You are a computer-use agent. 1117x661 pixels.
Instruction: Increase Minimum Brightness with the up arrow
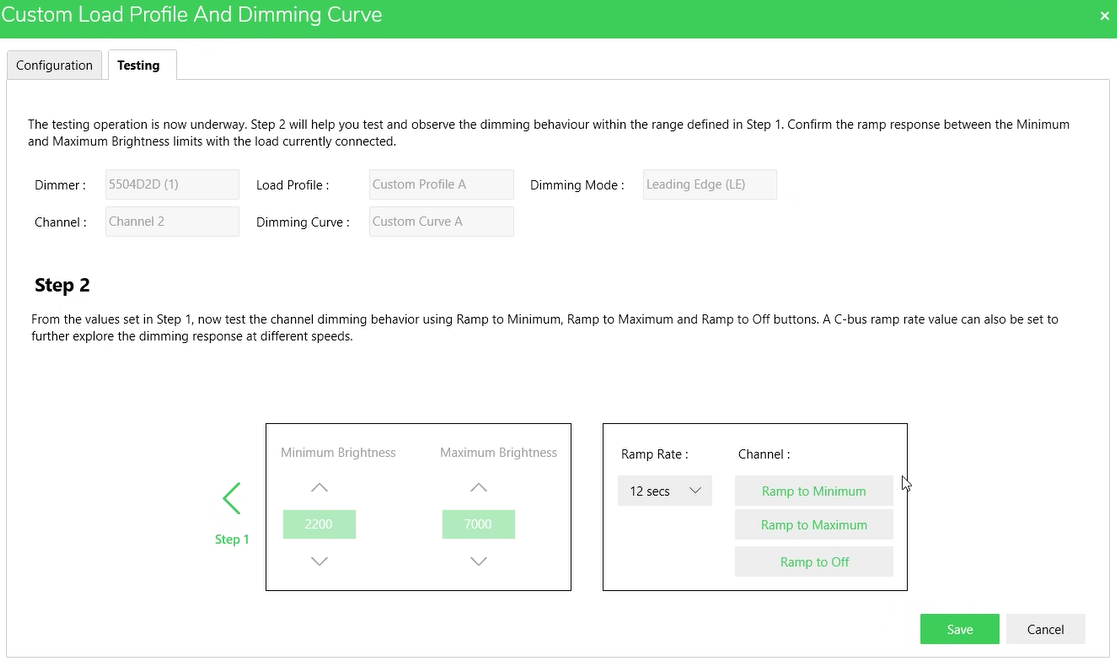(319, 488)
